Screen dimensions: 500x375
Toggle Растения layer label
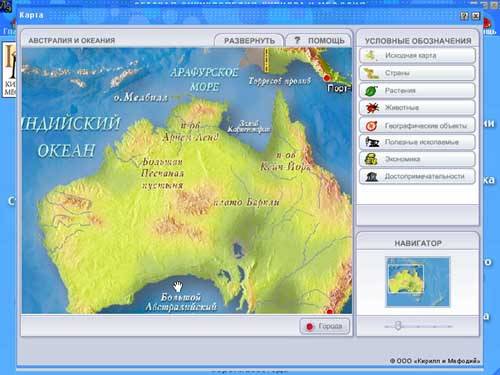[400, 90]
